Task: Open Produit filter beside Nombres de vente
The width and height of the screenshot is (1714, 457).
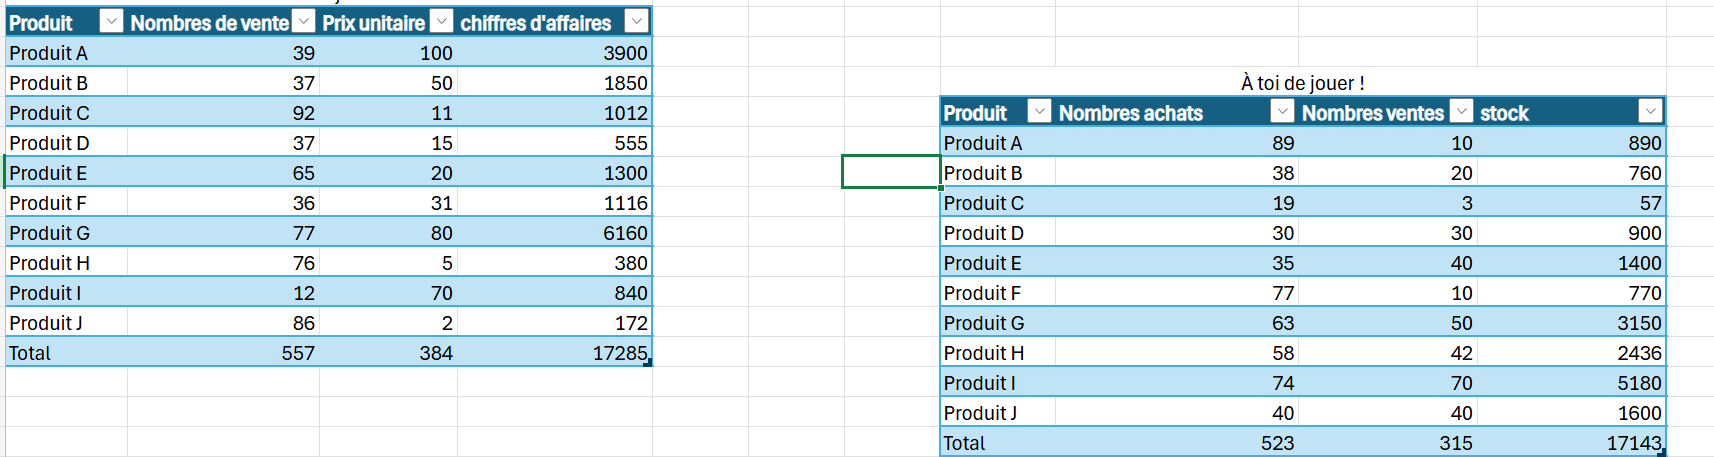Action: tap(112, 22)
